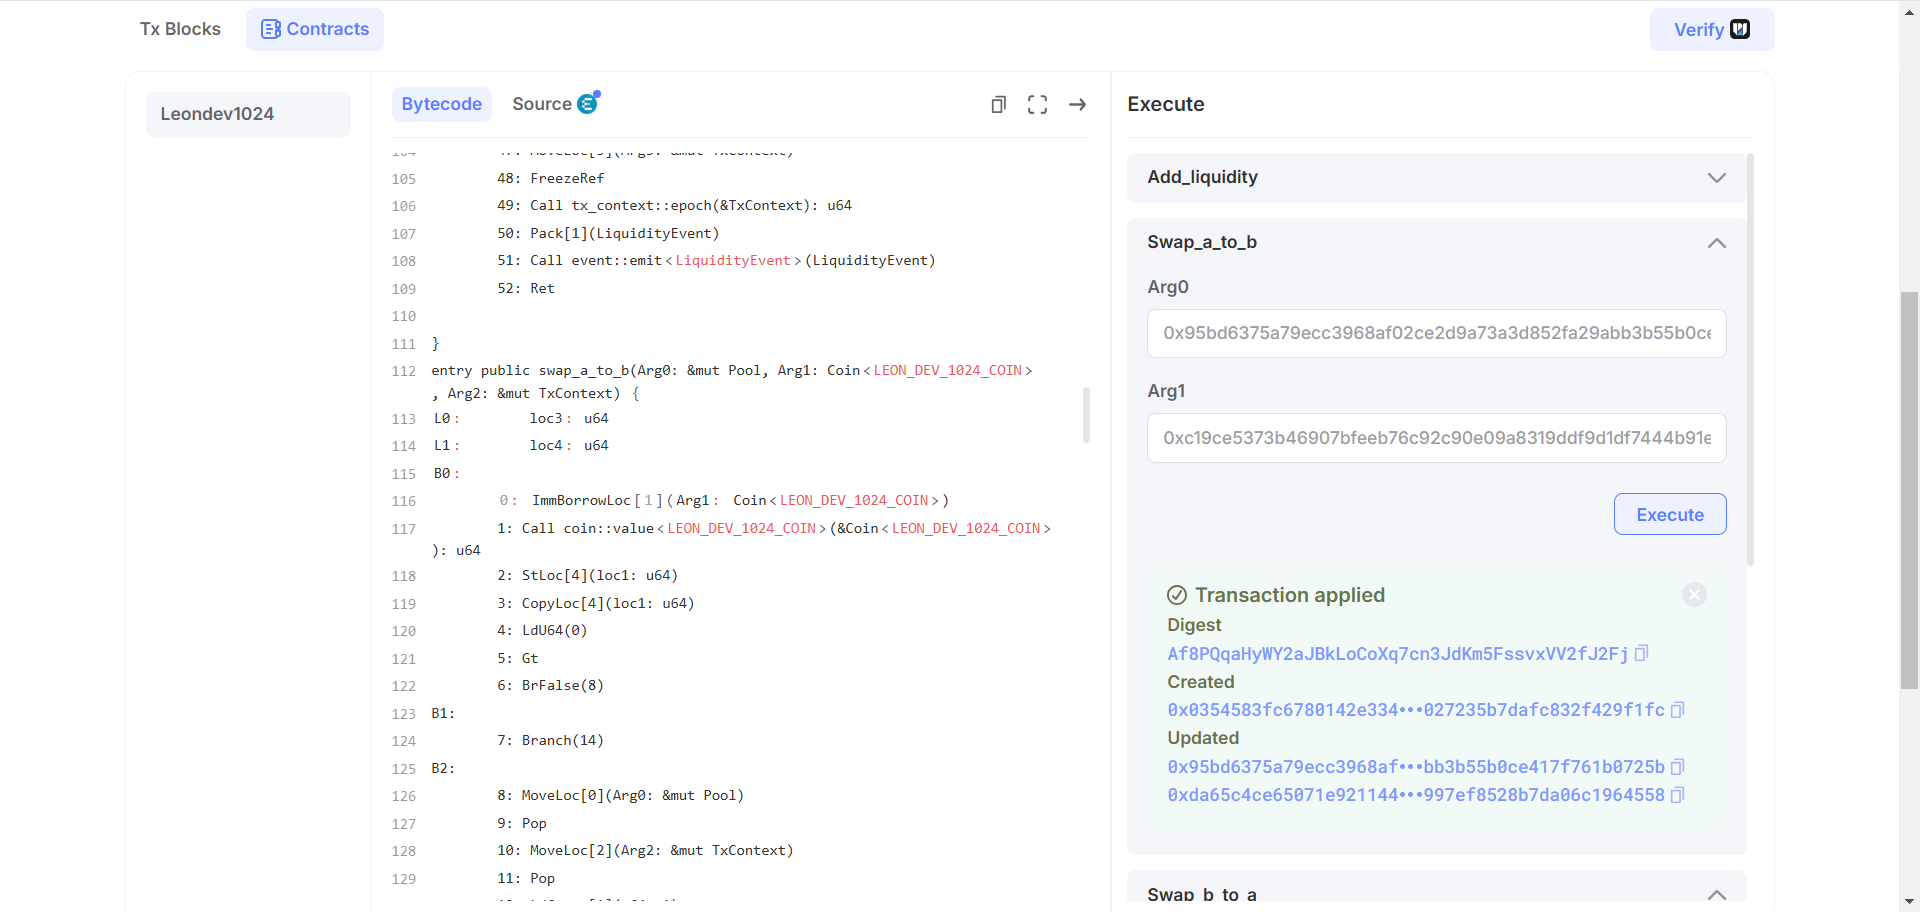The image size is (1920, 912).
Task: Select the '6: BrFalse(8)' line
Action: (x=550, y=685)
